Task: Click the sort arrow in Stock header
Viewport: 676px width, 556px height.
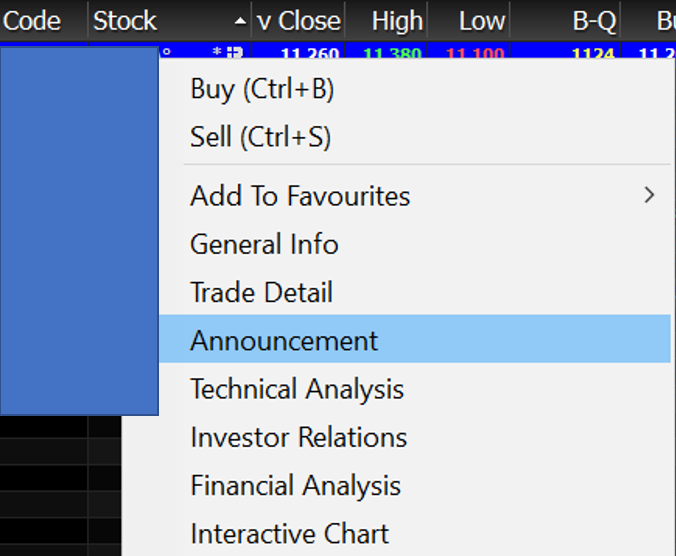Action: click(239, 21)
